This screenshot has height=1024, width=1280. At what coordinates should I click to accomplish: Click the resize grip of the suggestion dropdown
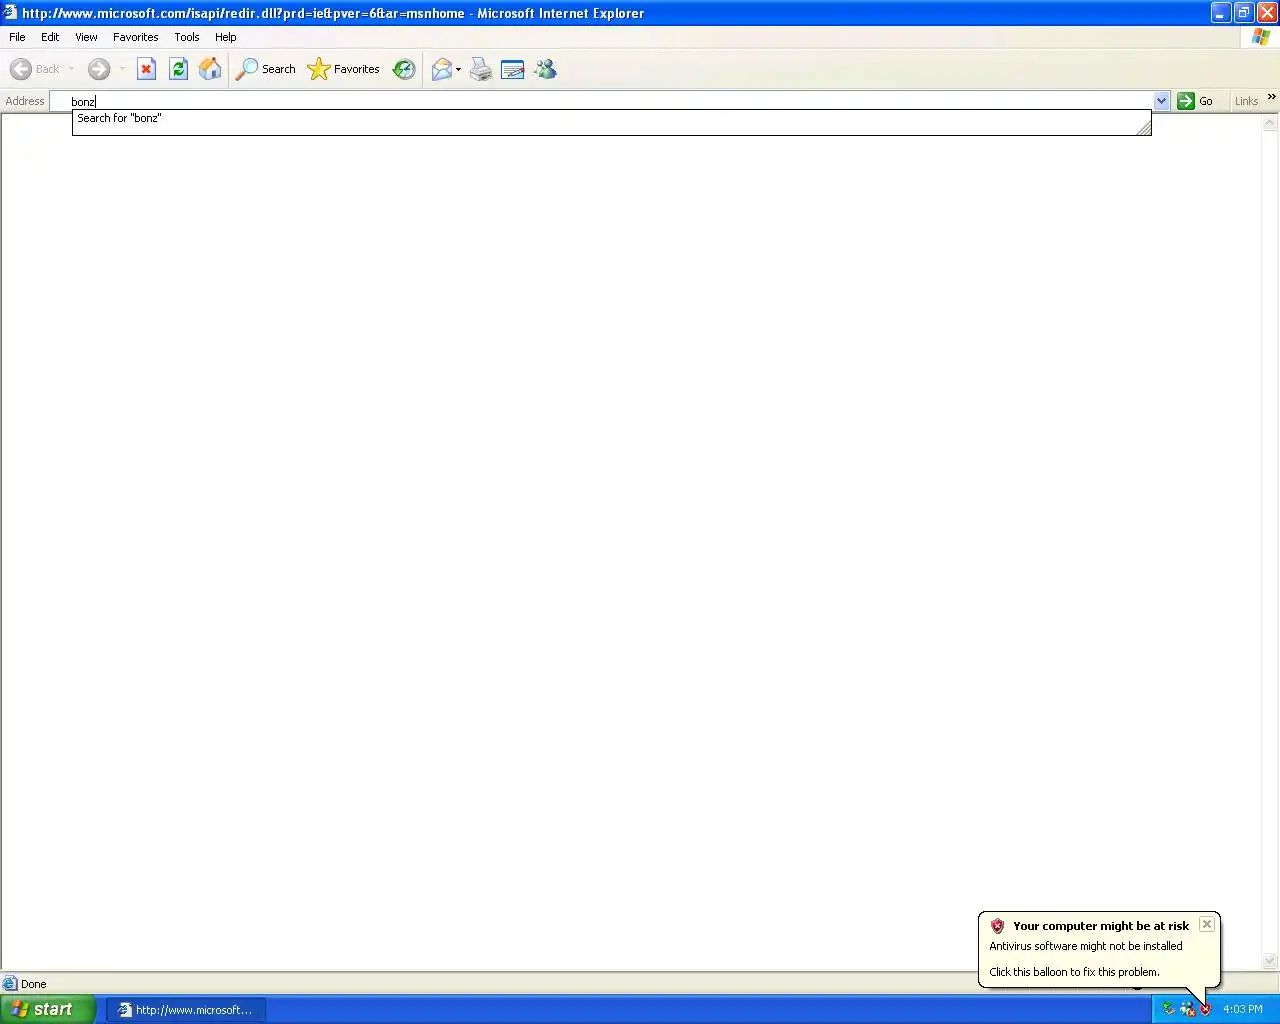1143,126
